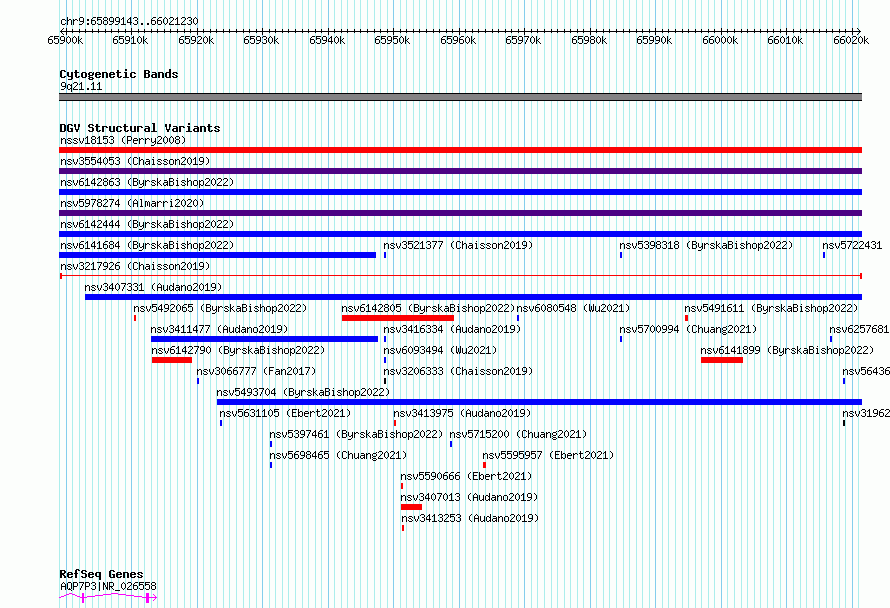Viewport: 890px width, 608px height.
Task: Select the gray 9q21.11 band bar
Action: [x=460, y=97]
